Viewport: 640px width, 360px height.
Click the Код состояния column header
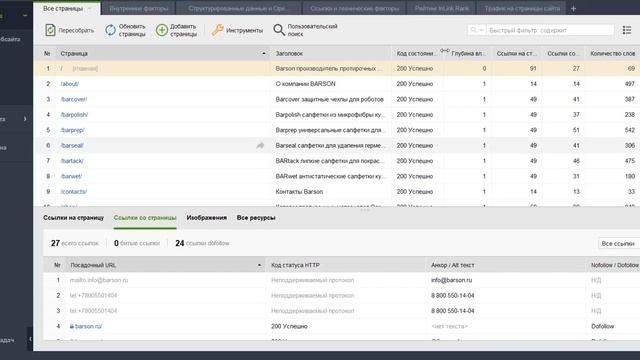tap(416, 53)
